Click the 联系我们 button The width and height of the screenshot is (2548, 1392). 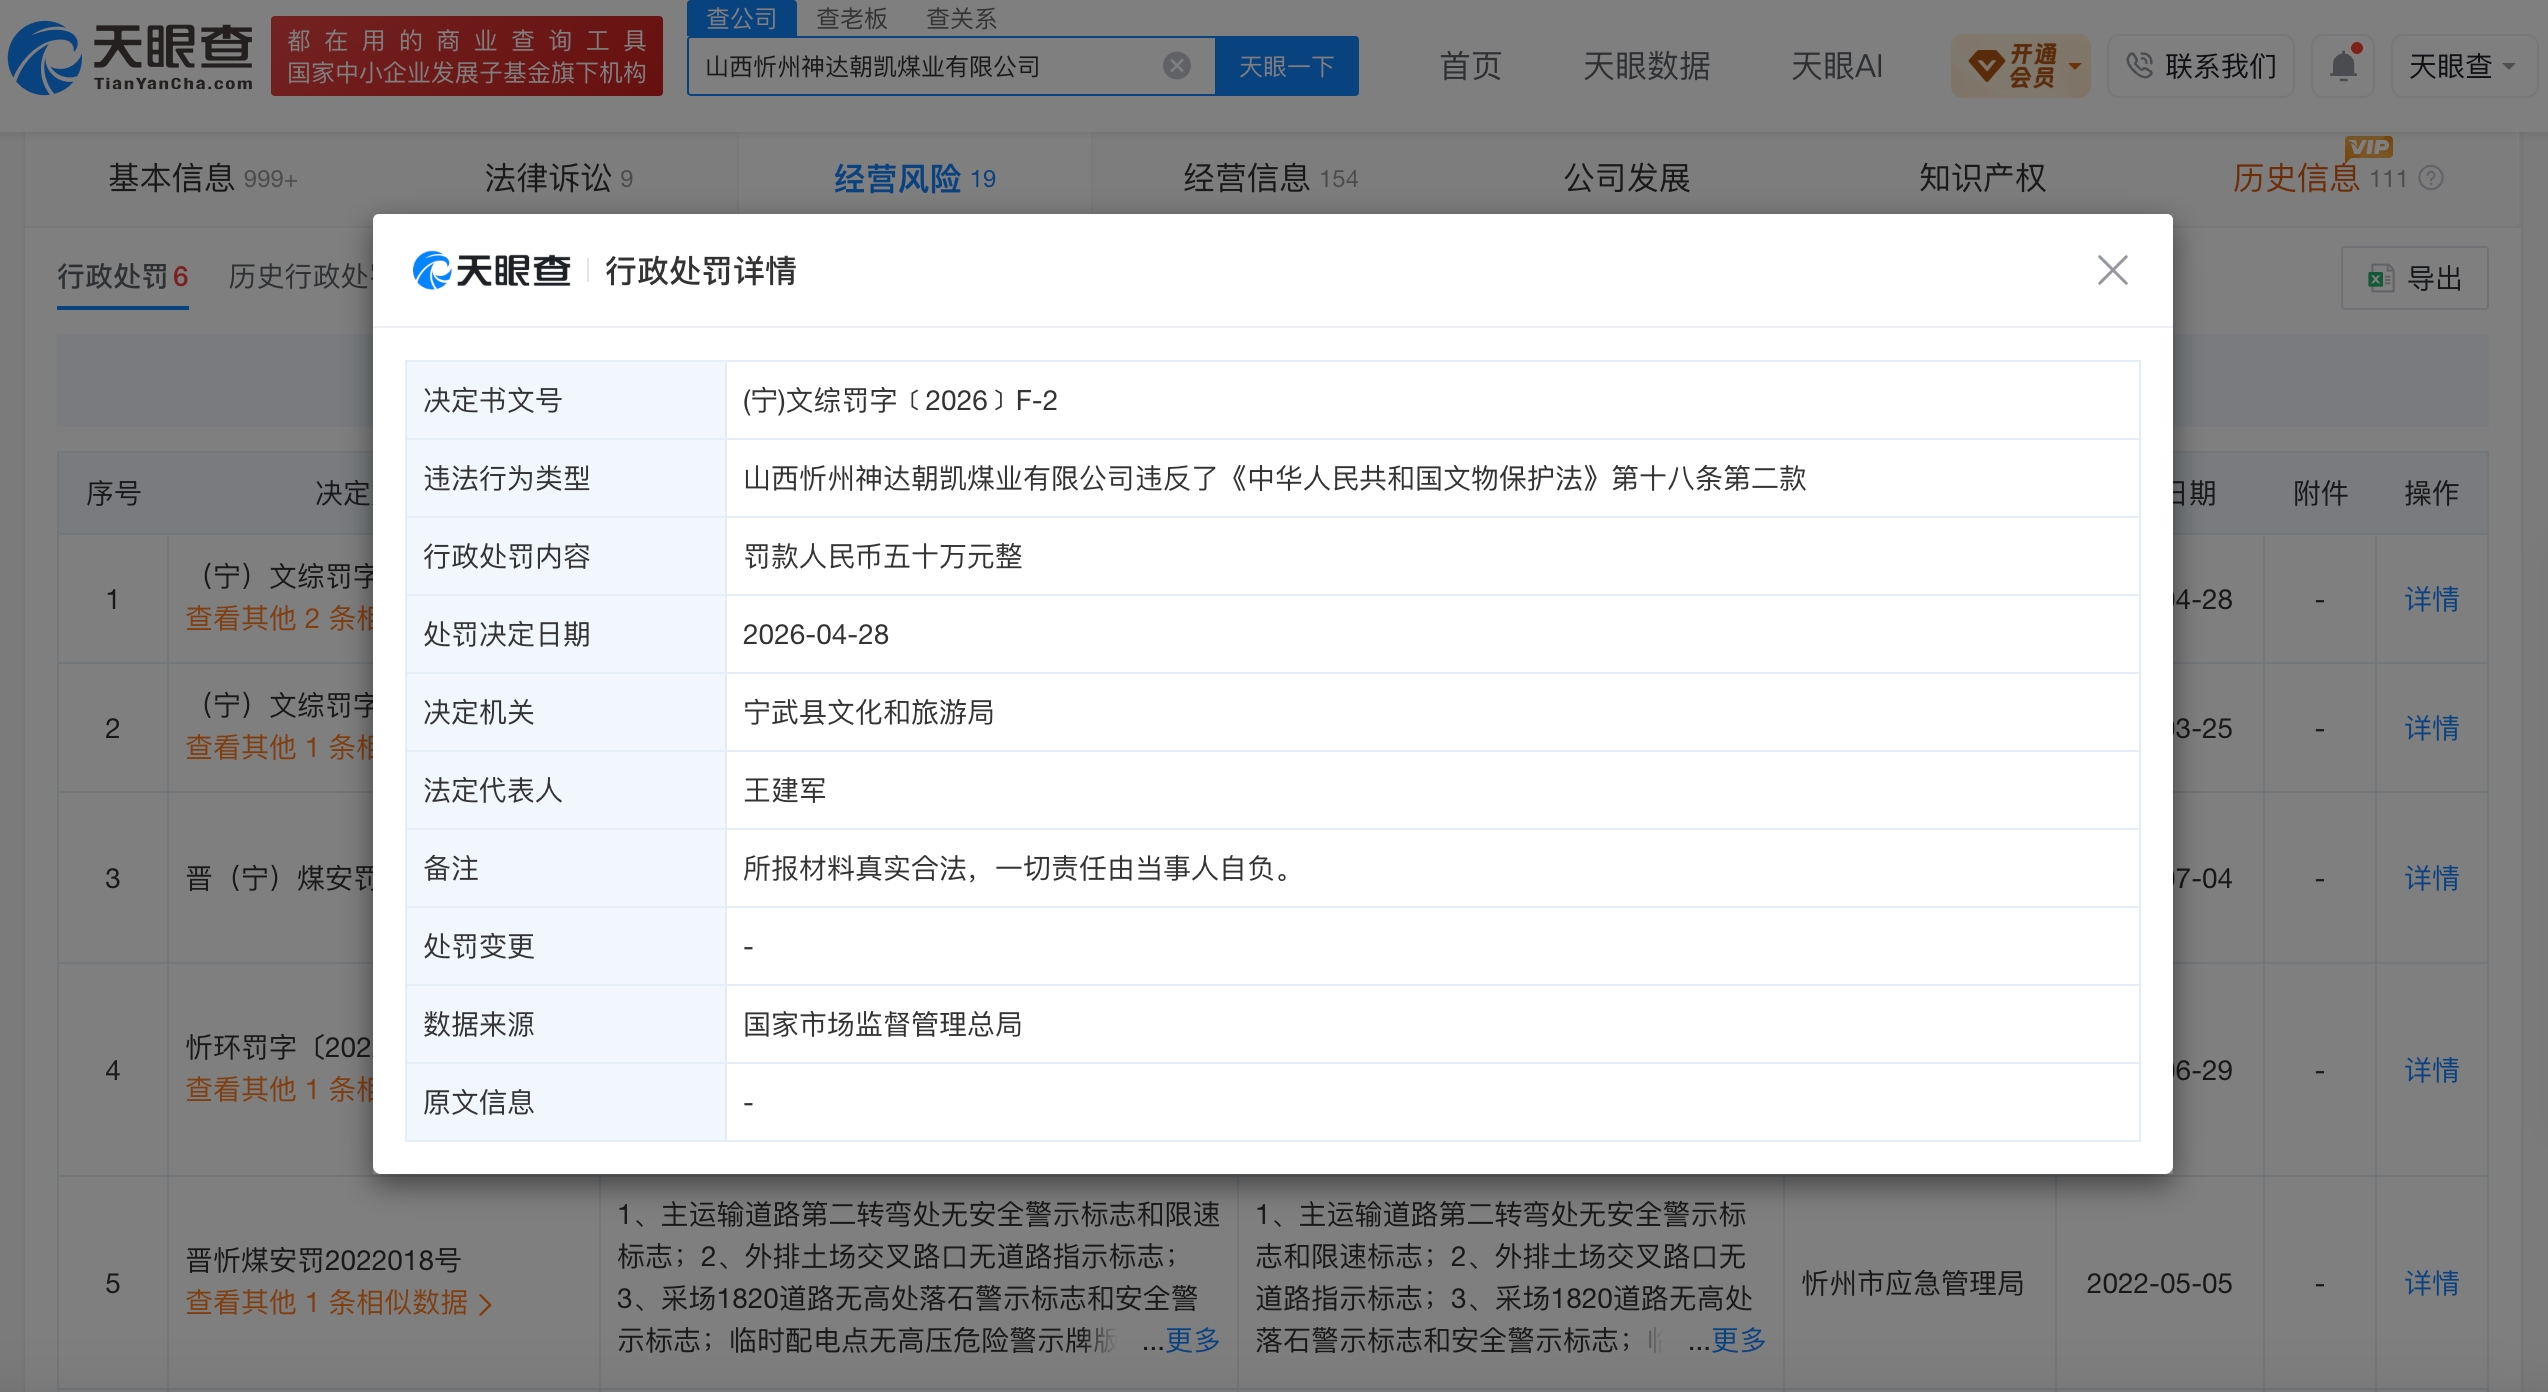(x=2200, y=66)
